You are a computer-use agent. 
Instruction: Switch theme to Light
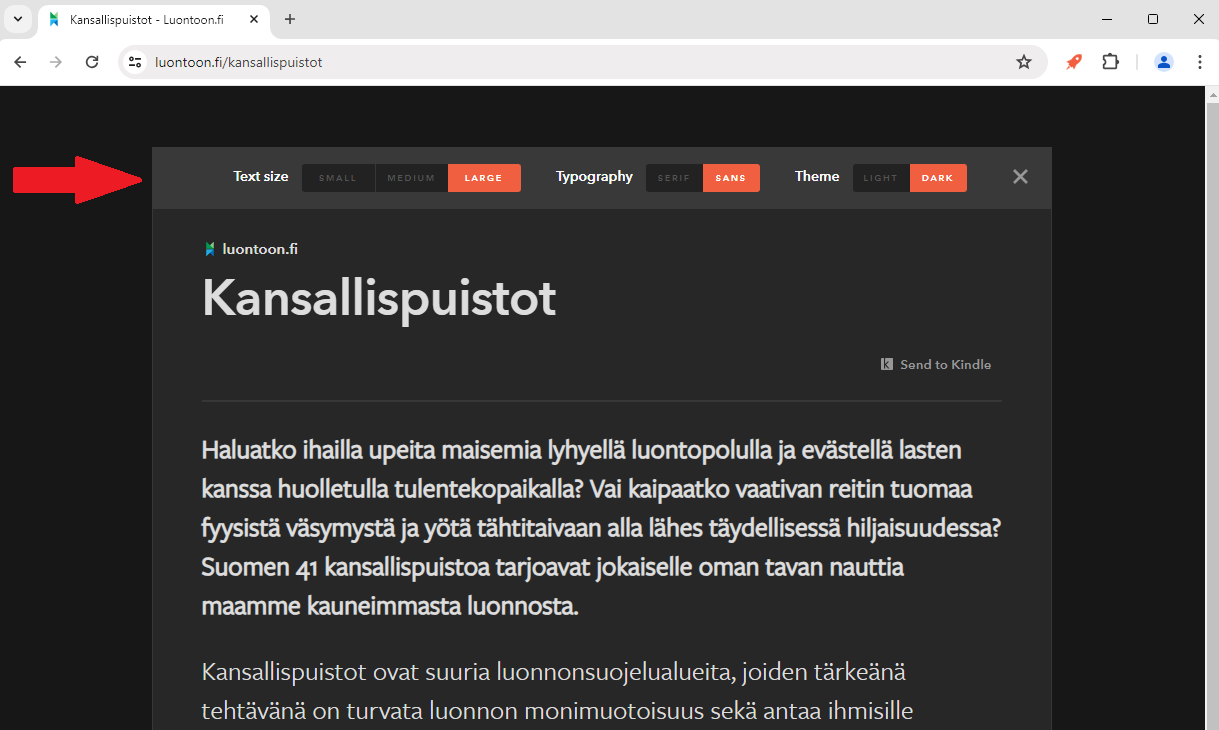coord(881,178)
